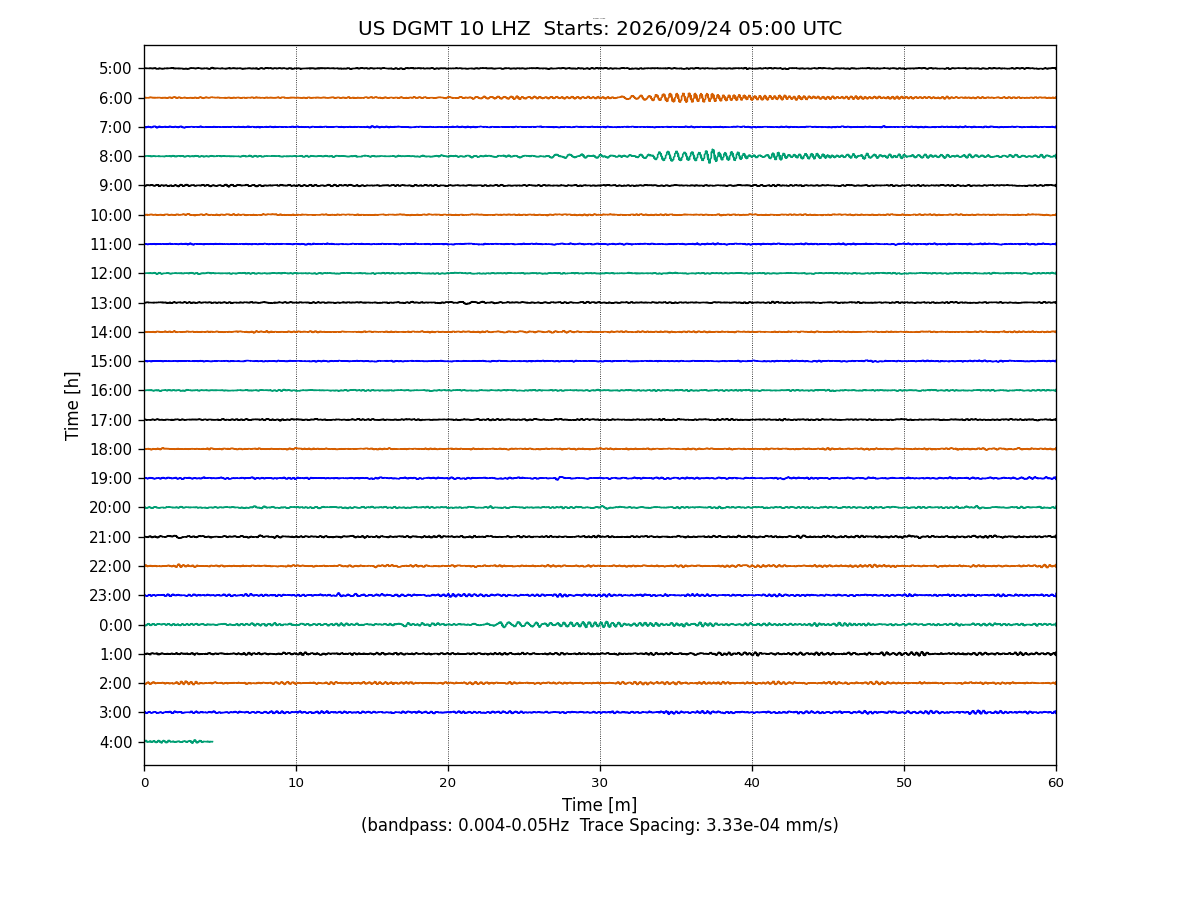Click the bandpass and trace spacing caption
Viewport: 1200px width, 900px height.
point(600,826)
